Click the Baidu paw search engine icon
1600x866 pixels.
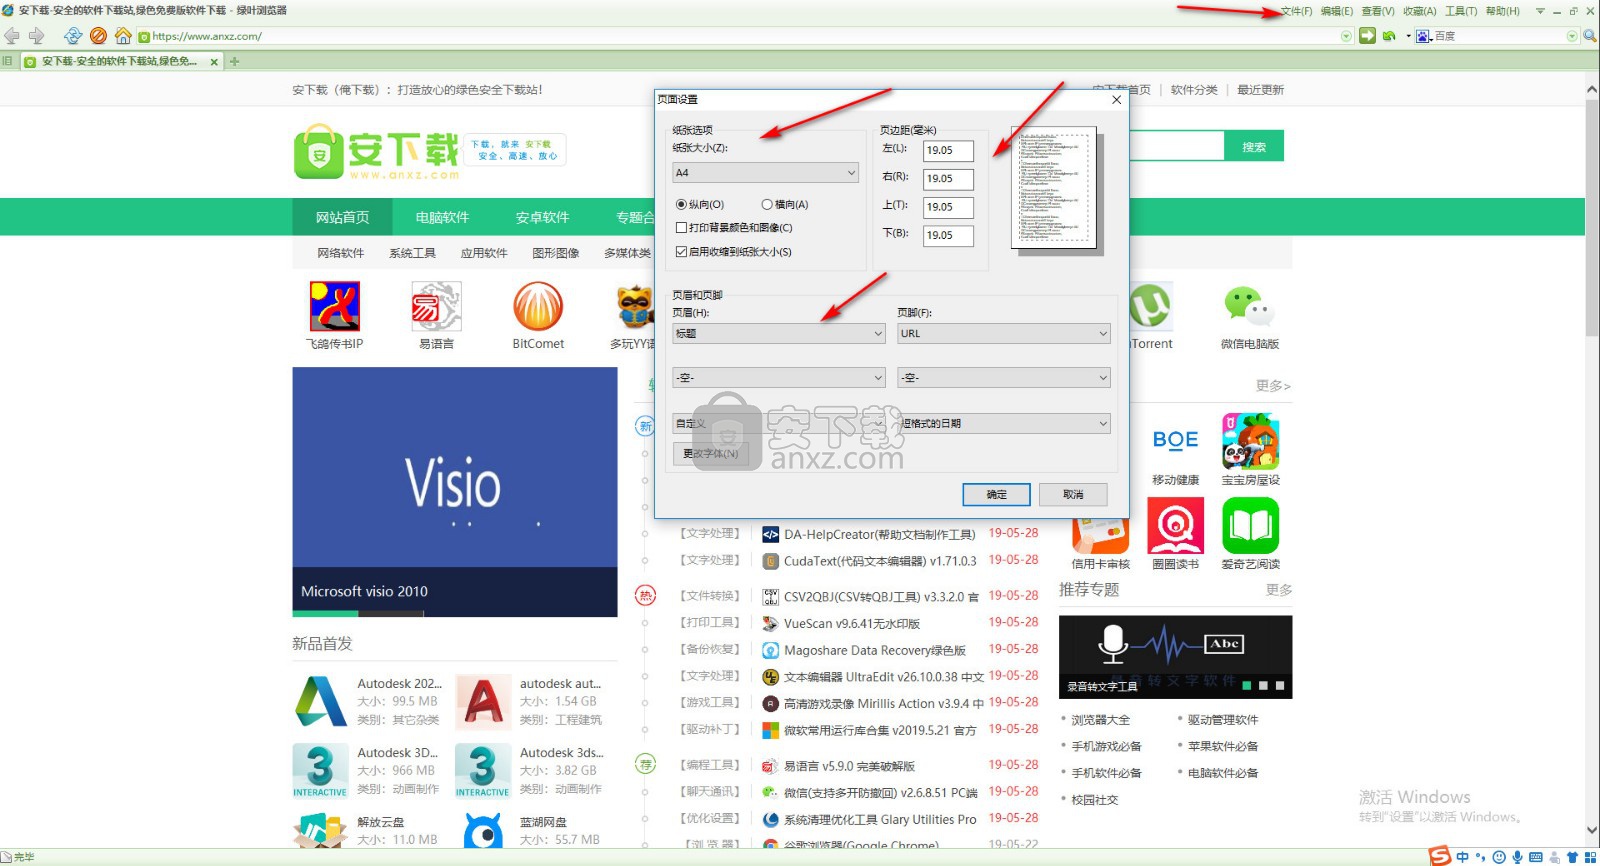(x=1423, y=36)
